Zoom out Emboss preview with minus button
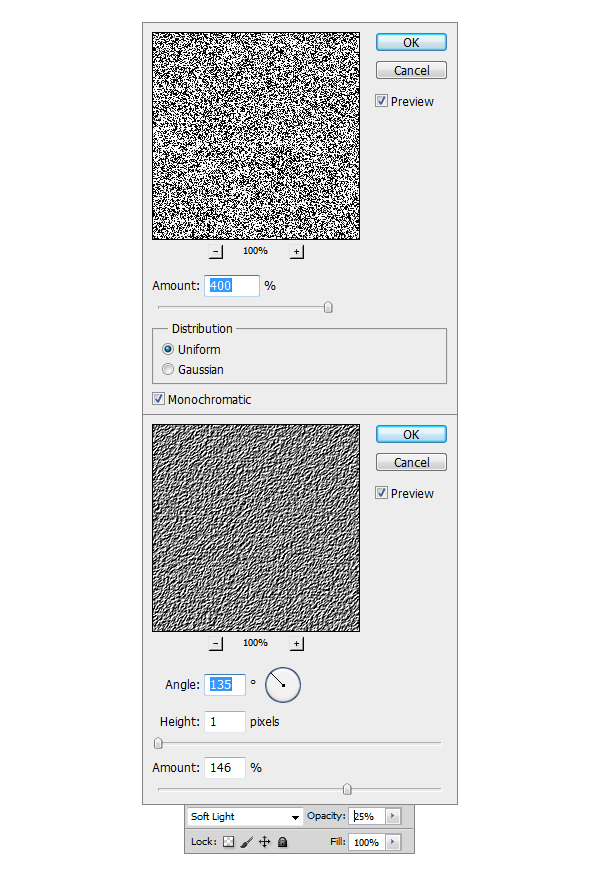 tap(216, 644)
